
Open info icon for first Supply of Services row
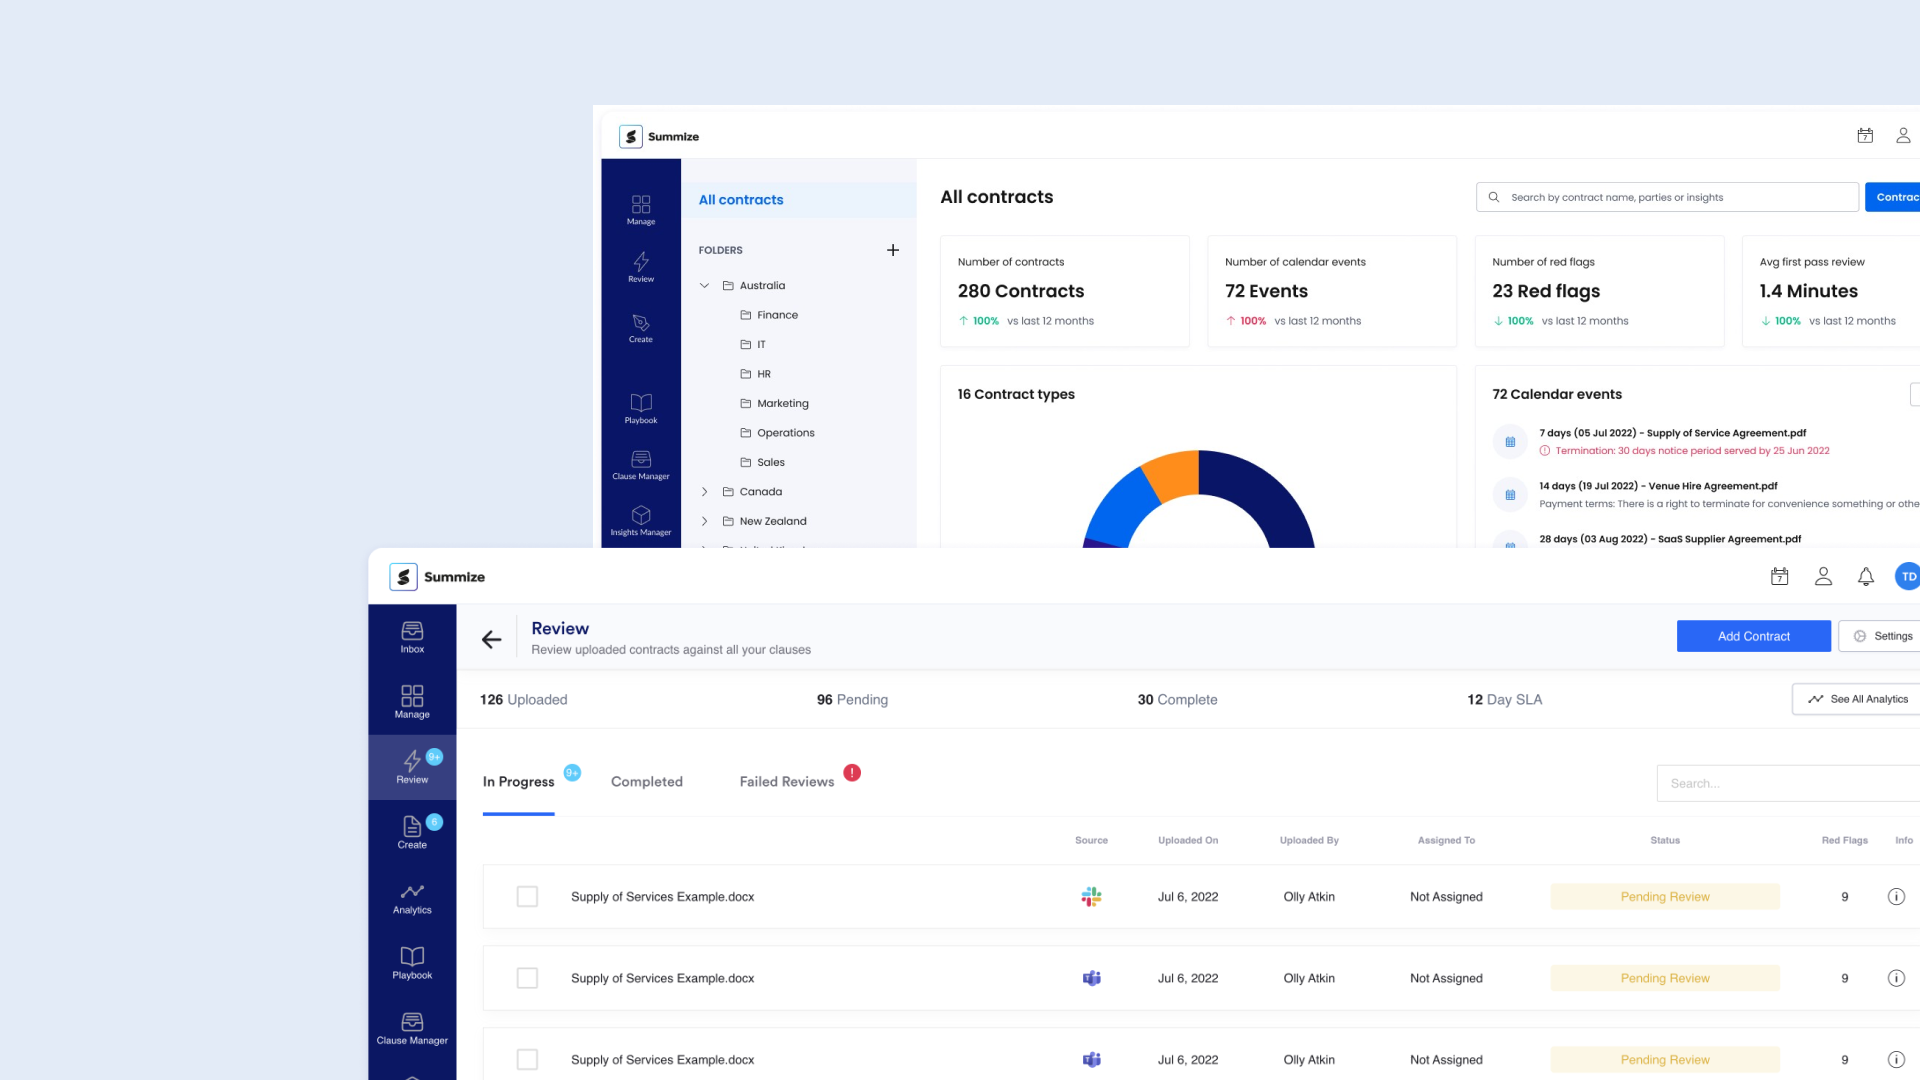(1896, 897)
